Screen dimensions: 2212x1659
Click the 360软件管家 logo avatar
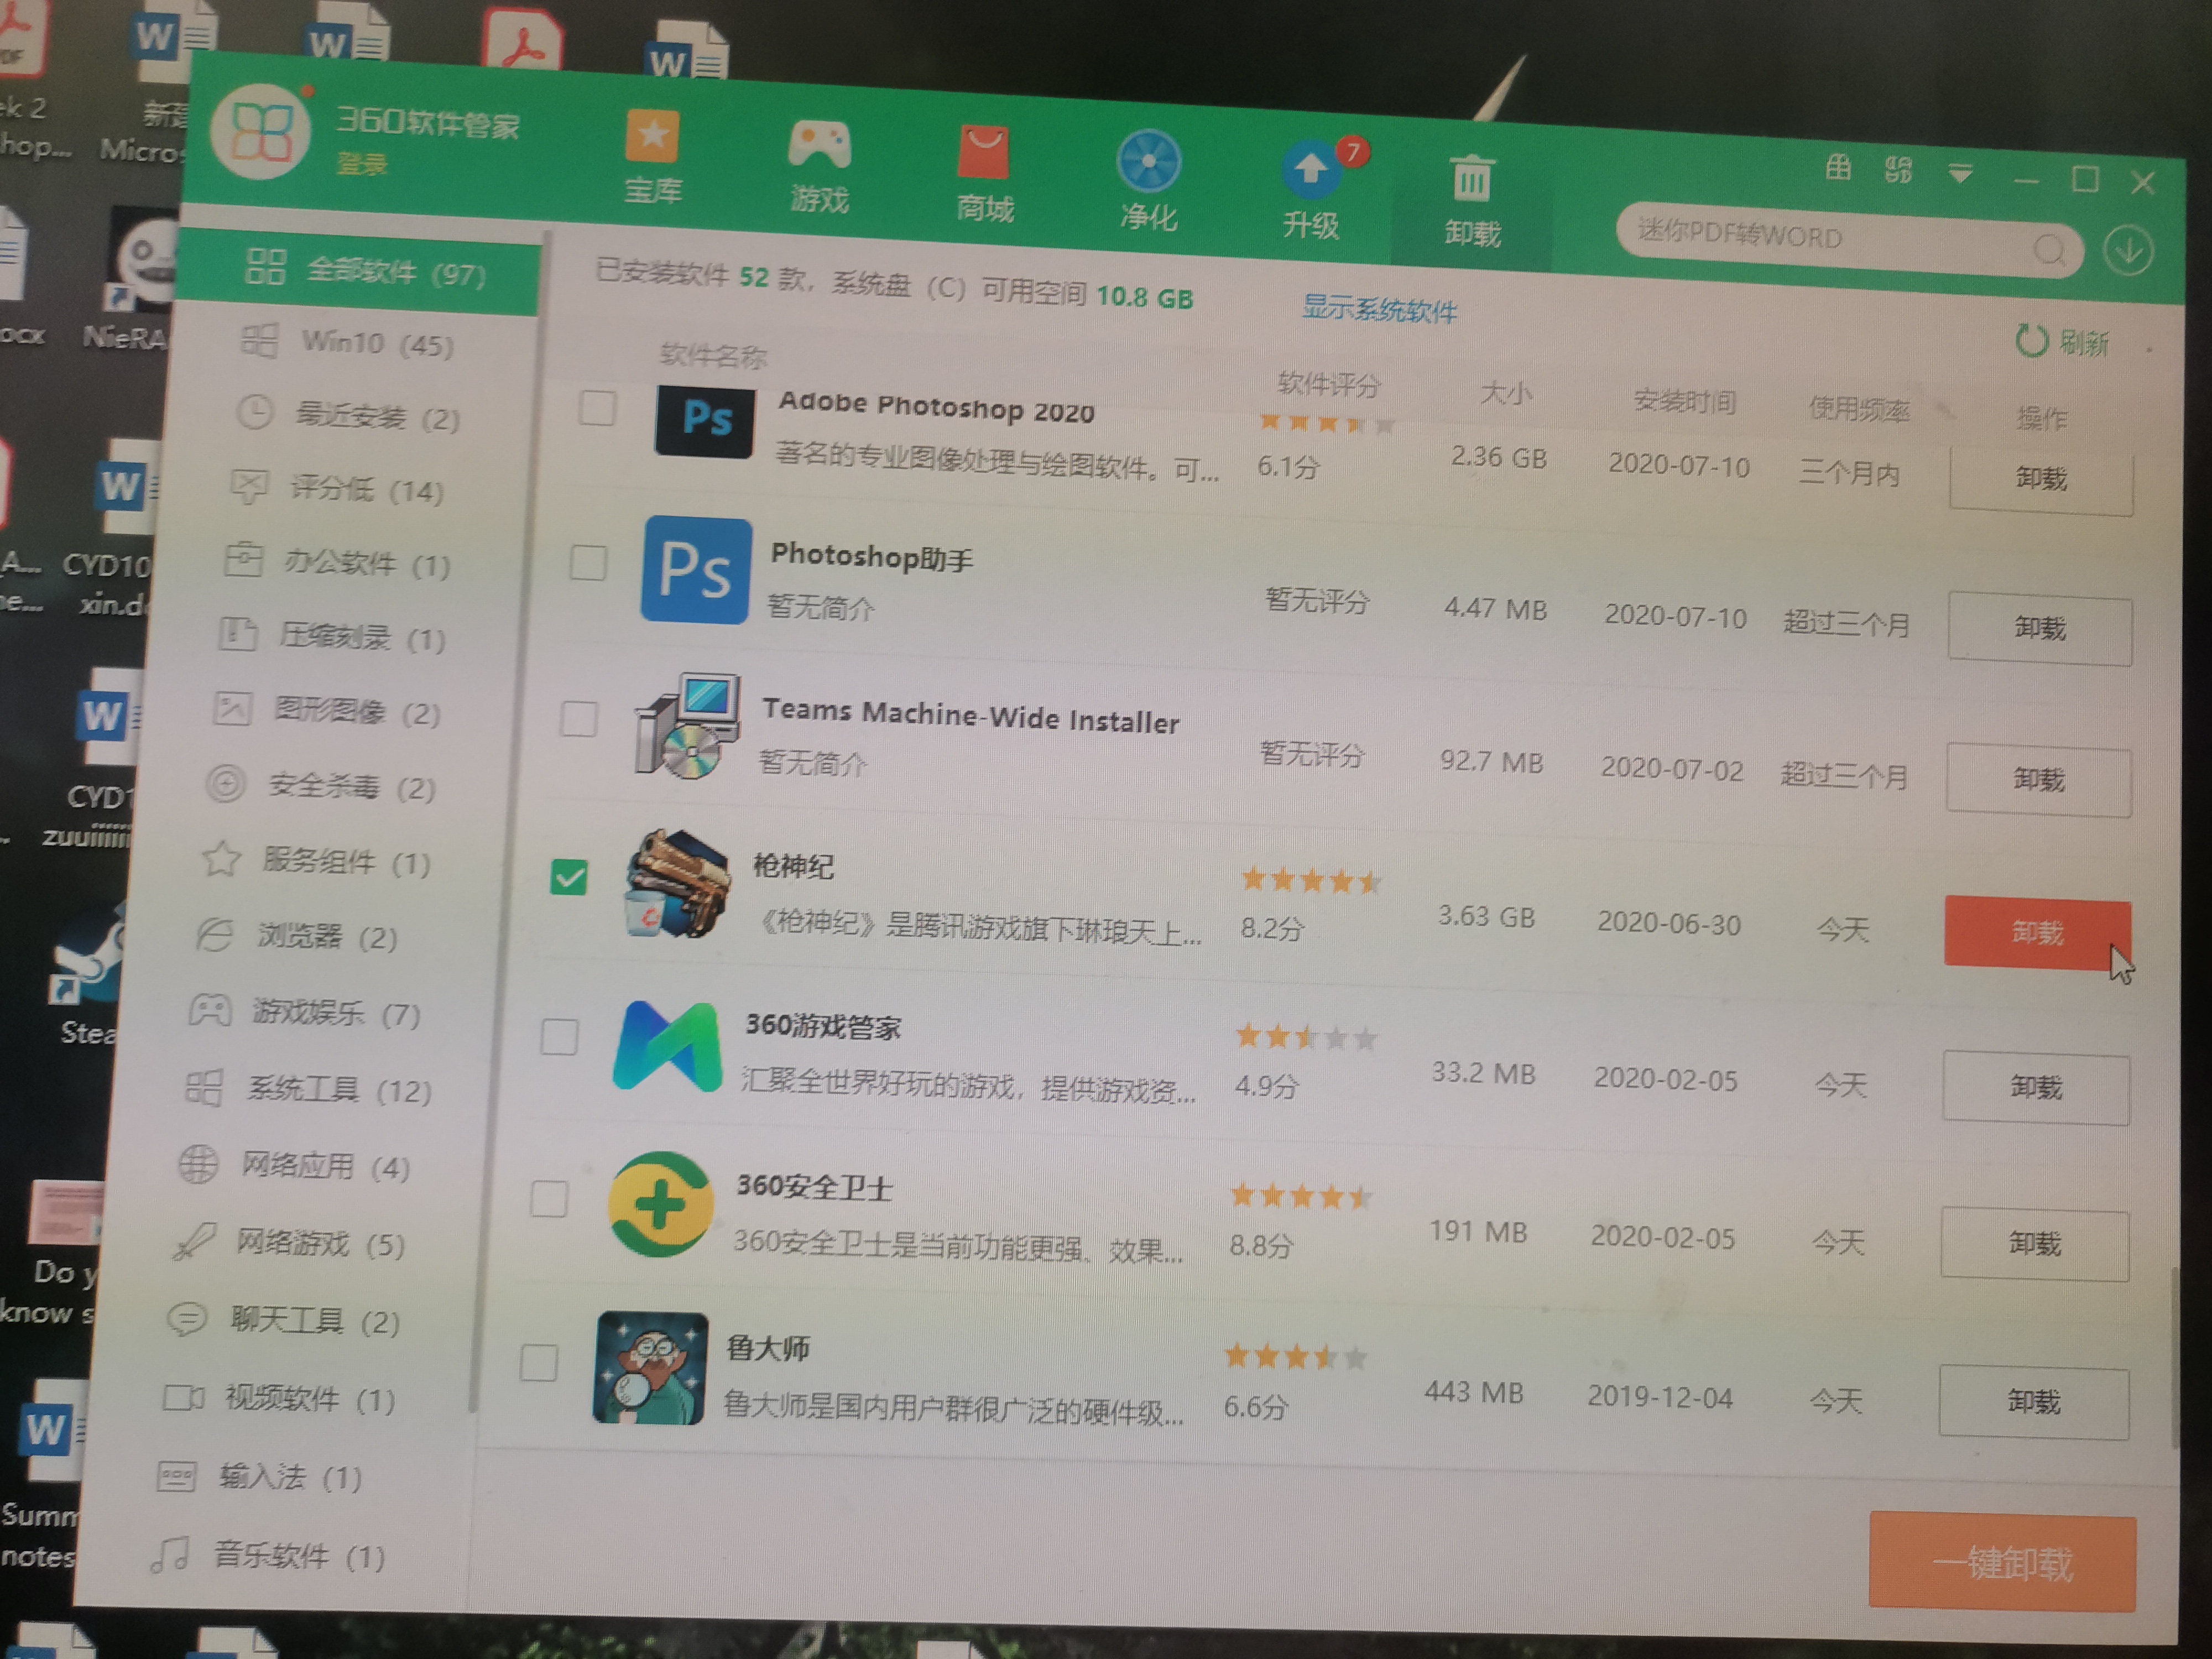click(x=260, y=132)
